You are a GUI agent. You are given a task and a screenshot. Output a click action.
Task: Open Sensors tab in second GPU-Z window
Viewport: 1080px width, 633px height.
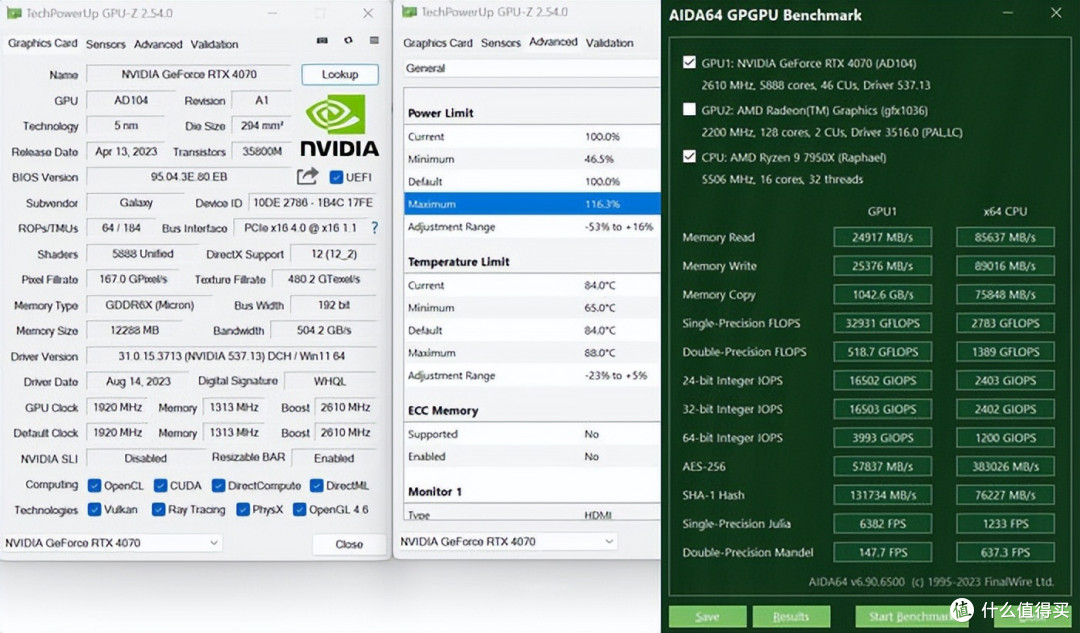[x=501, y=43]
